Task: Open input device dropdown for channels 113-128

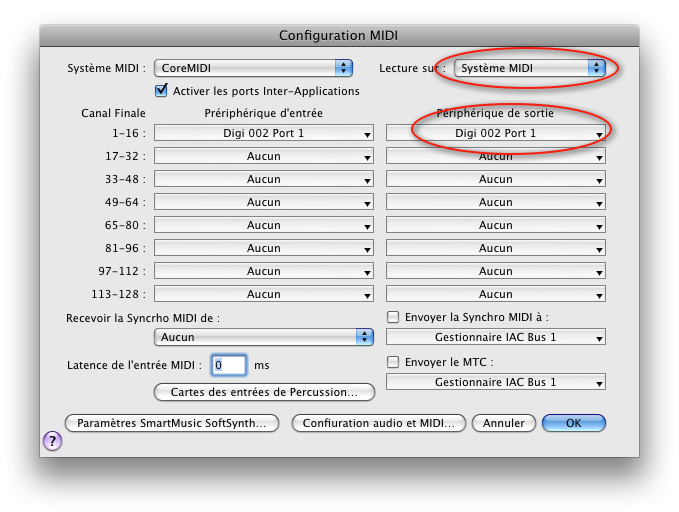Action: [264, 294]
